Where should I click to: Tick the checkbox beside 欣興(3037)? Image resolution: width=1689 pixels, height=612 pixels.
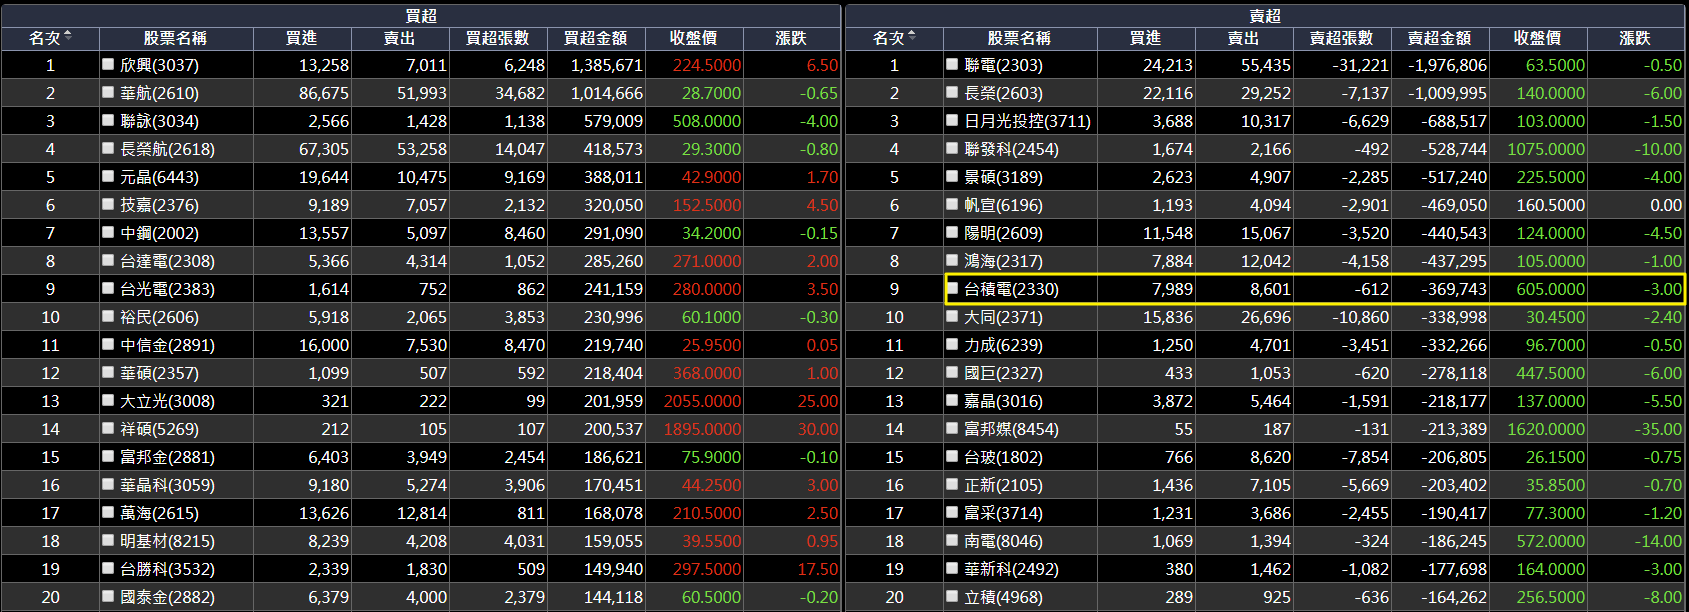[x=108, y=64]
